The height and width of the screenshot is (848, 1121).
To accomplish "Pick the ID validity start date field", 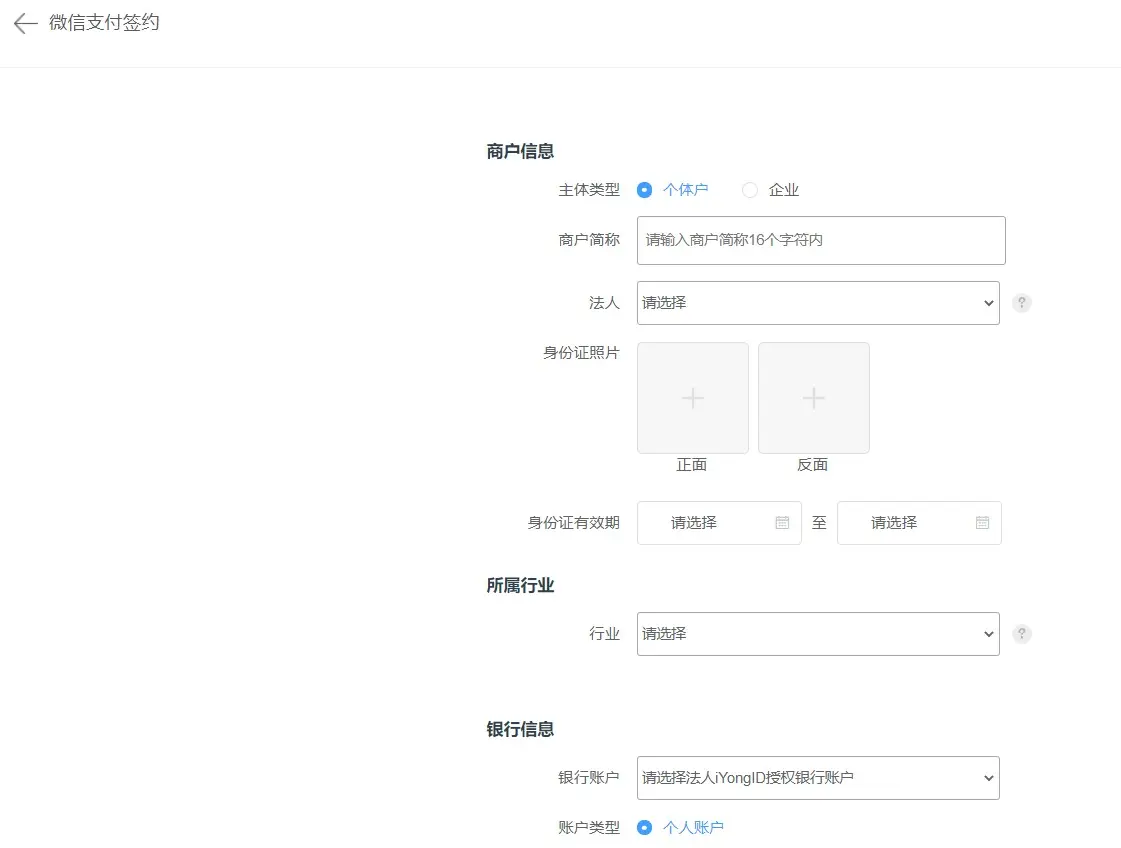I will 705,523.
